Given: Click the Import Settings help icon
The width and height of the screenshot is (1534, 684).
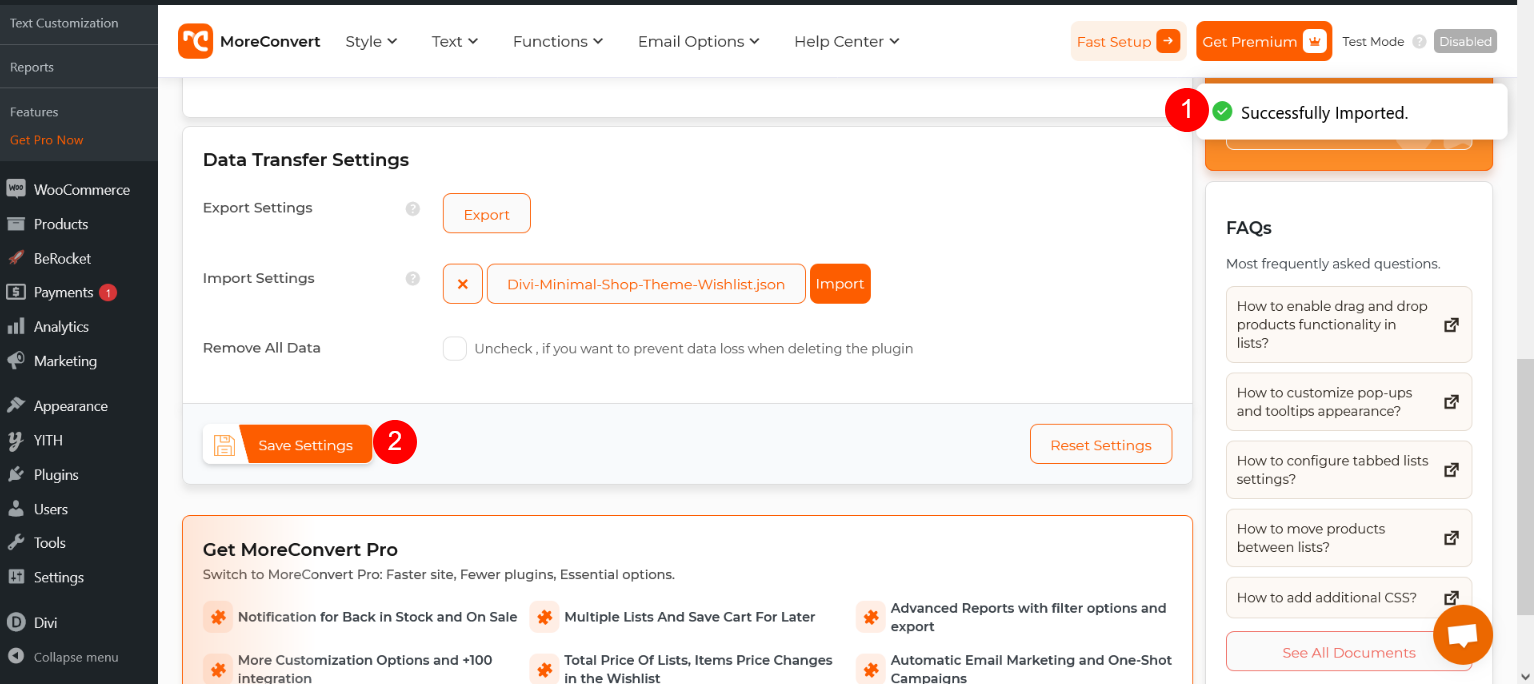Looking at the screenshot, I should coord(412,279).
